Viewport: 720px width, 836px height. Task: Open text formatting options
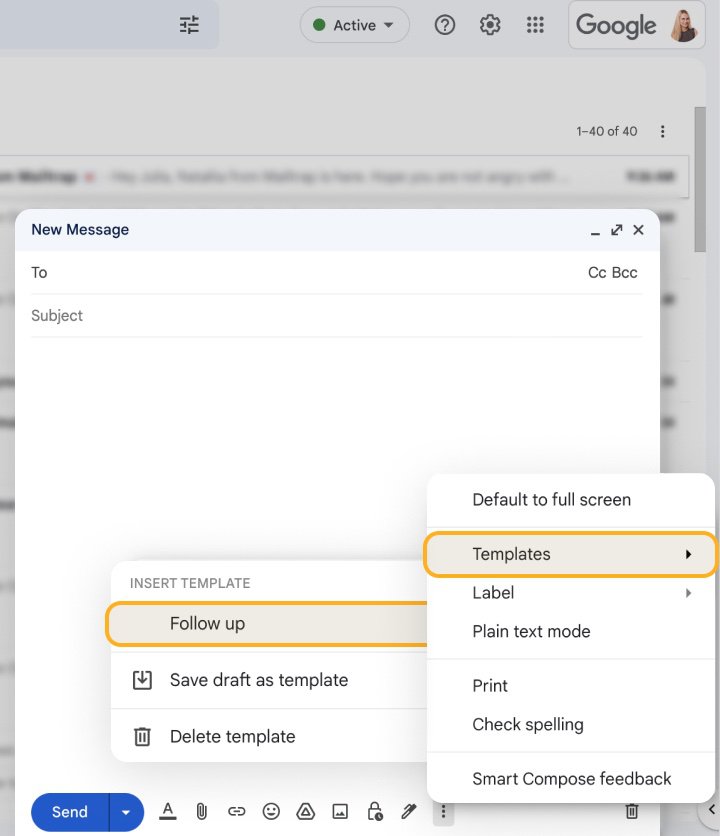point(168,812)
